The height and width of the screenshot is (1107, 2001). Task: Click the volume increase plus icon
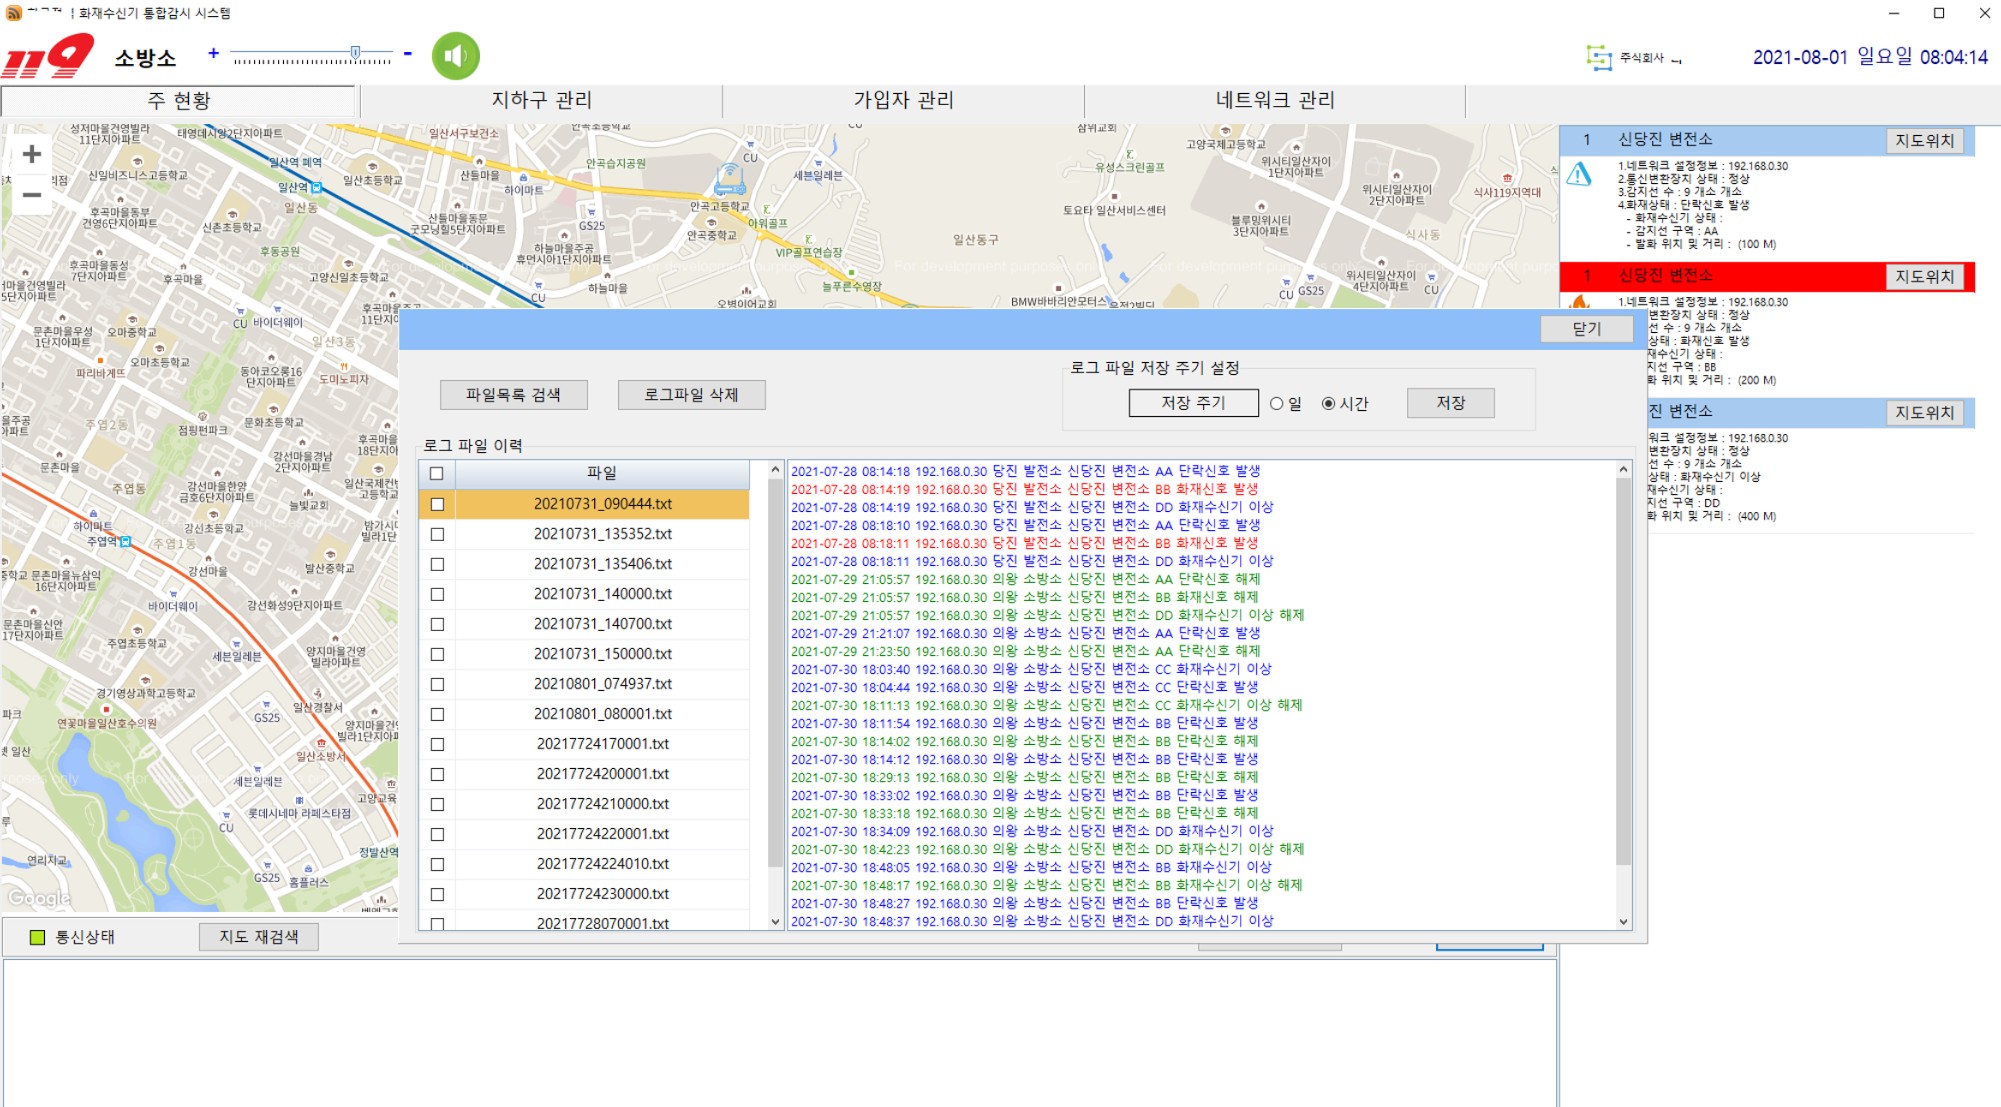pos(213,53)
